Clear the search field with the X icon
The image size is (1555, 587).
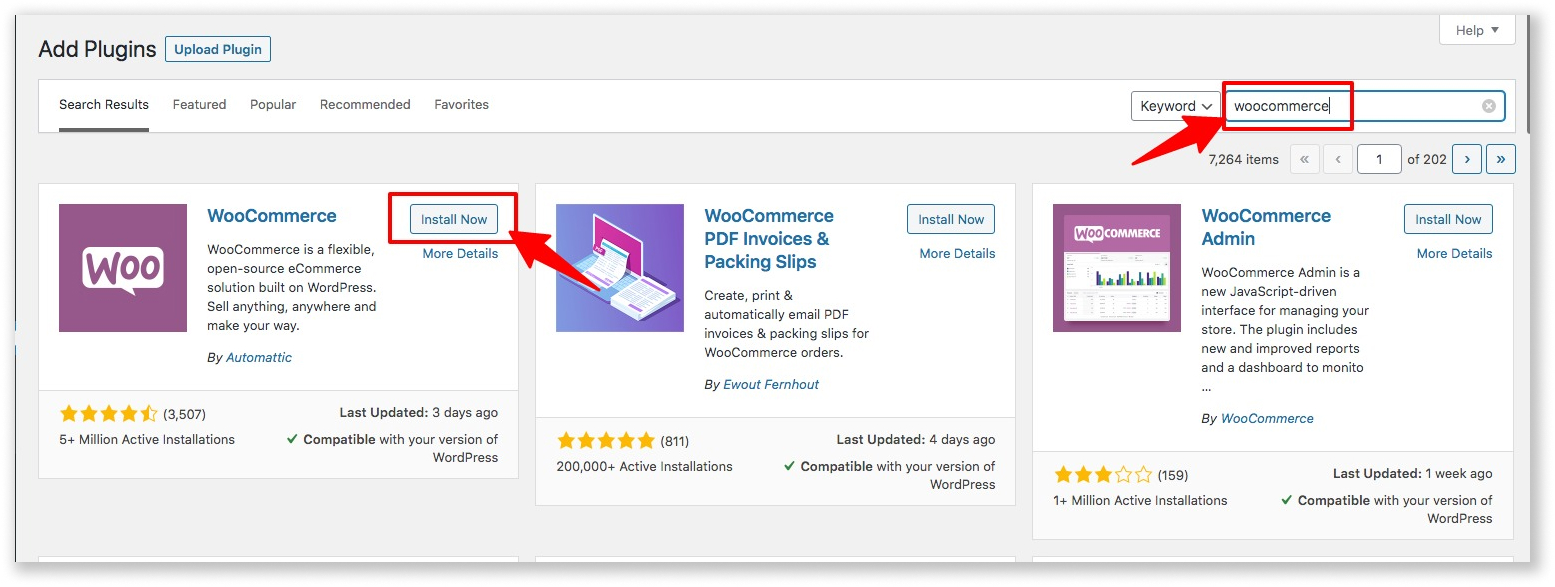point(1489,106)
